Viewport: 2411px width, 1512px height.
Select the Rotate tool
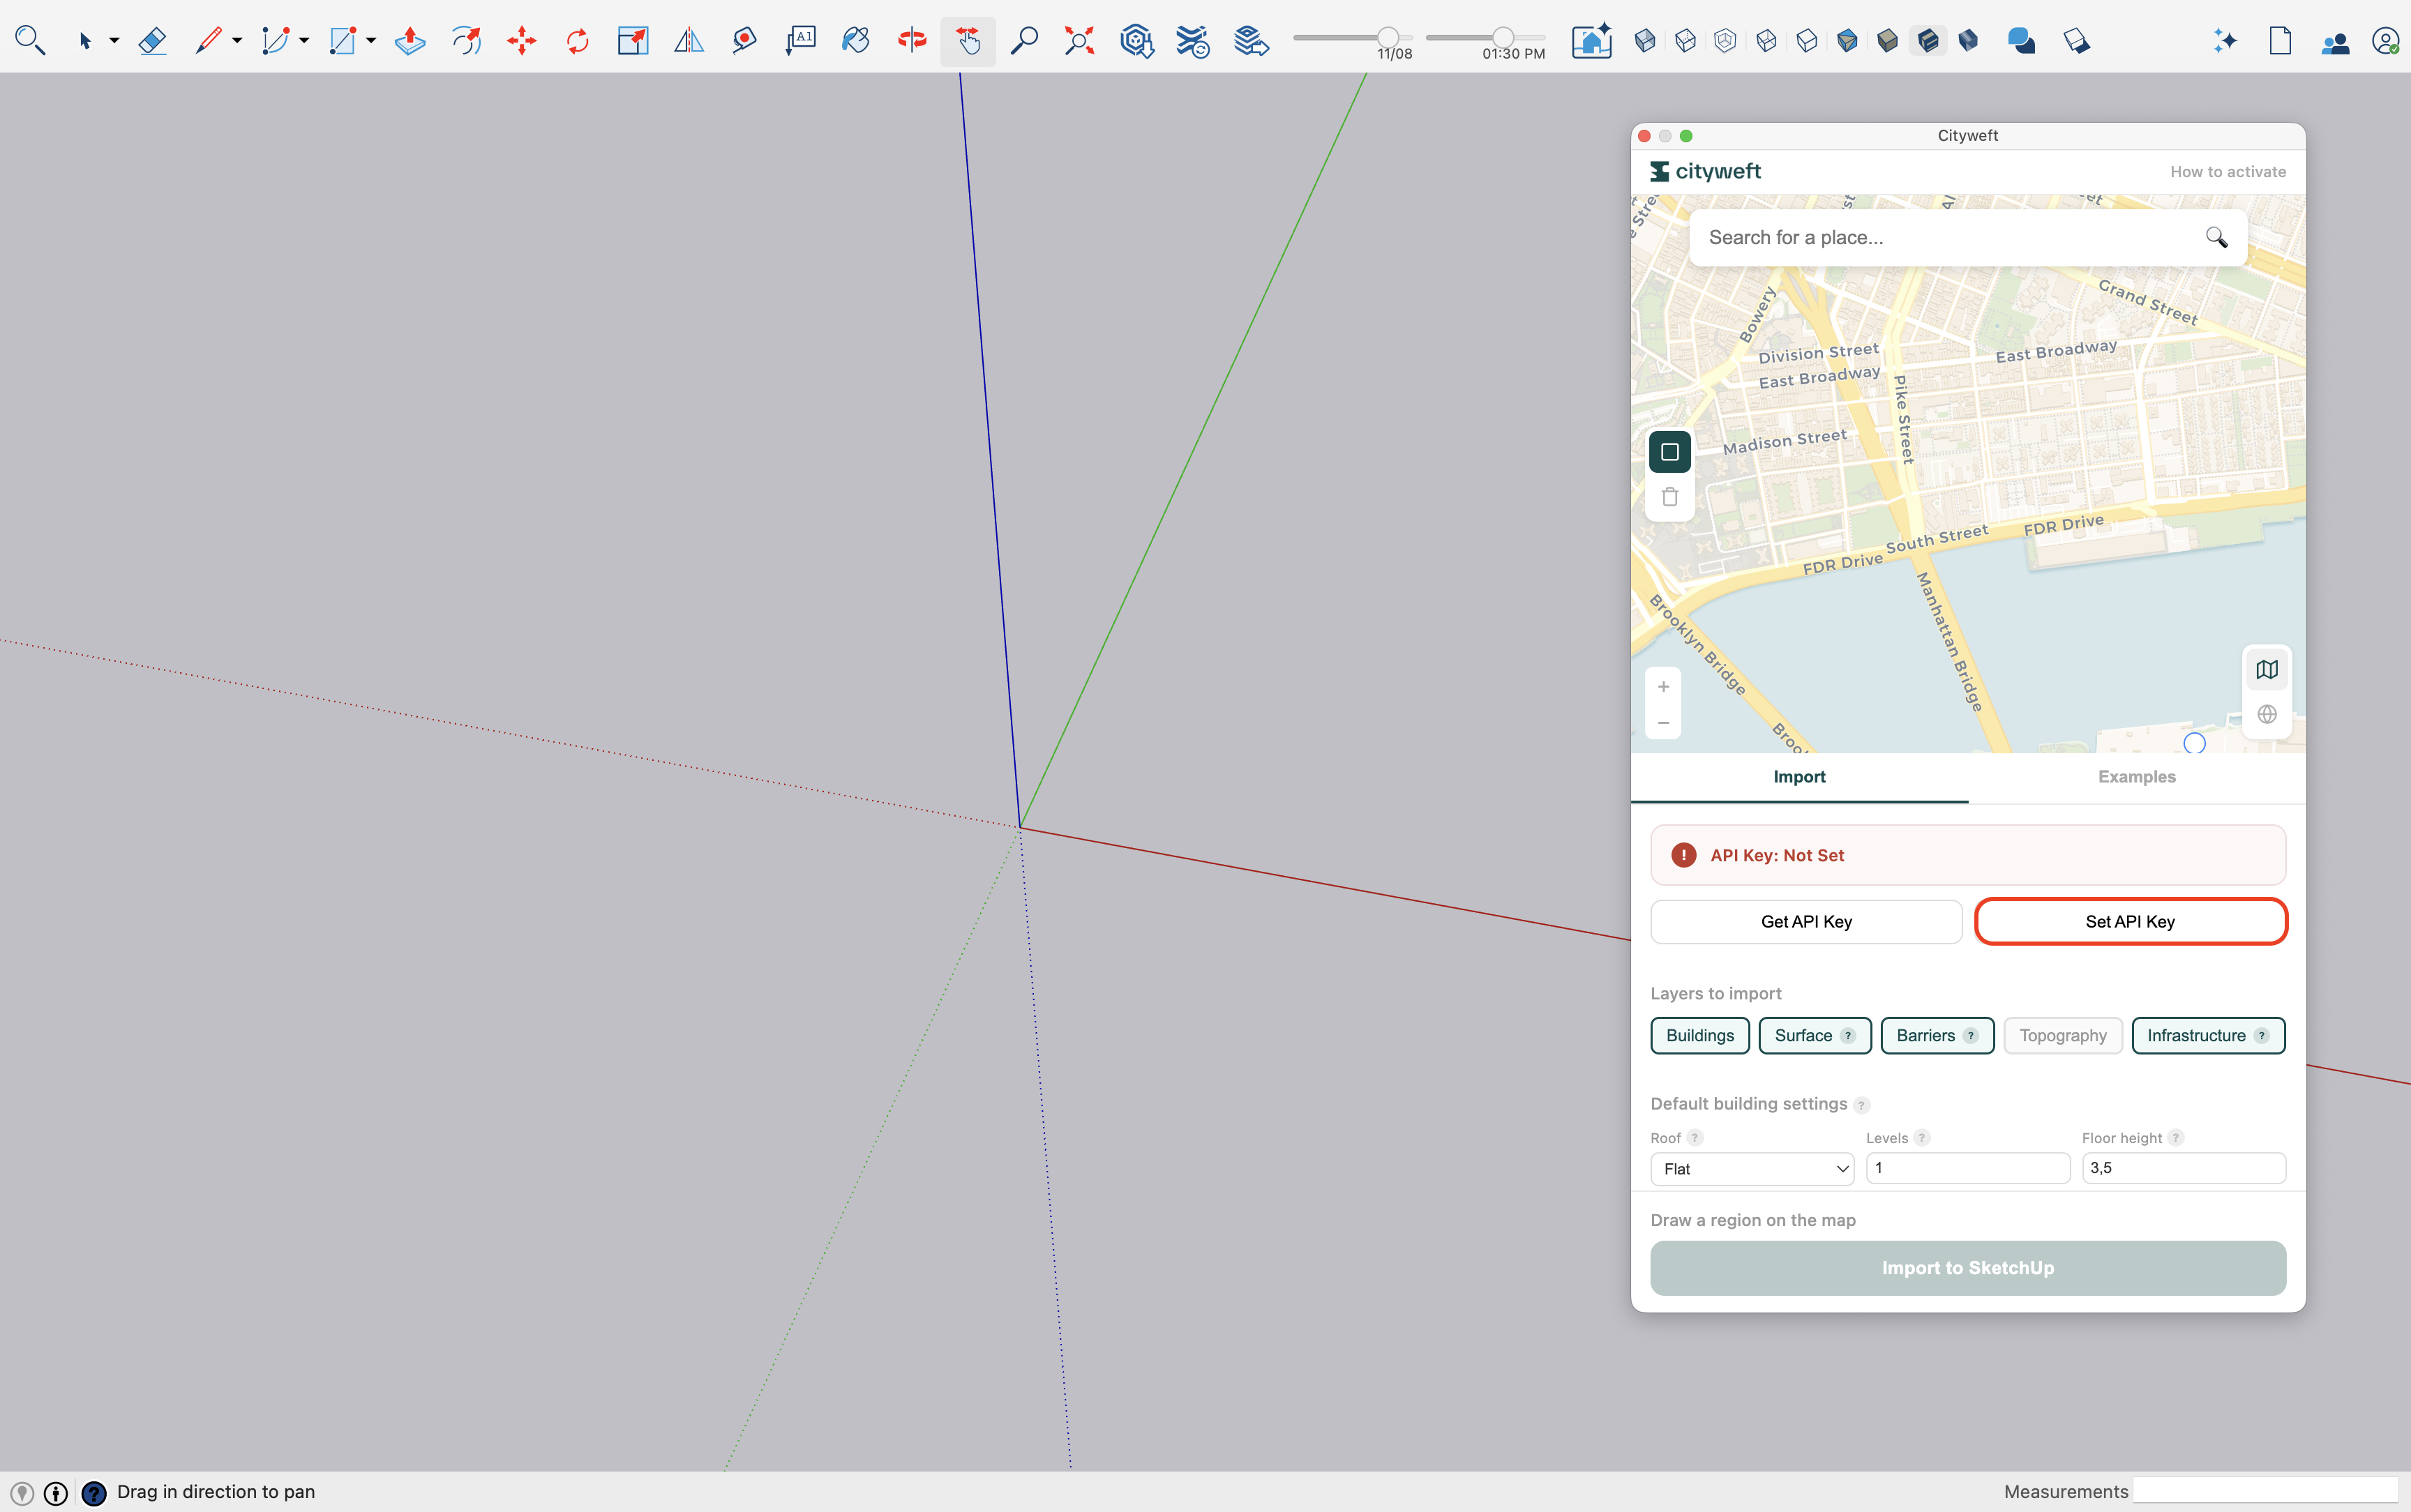click(577, 41)
